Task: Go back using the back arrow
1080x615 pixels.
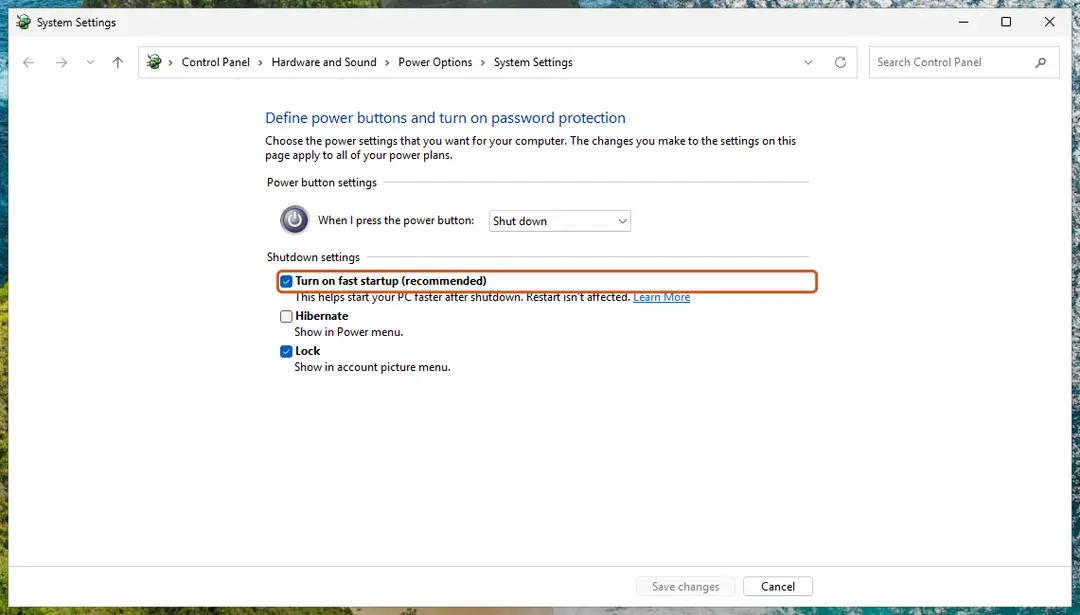Action: [x=28, y=62]
